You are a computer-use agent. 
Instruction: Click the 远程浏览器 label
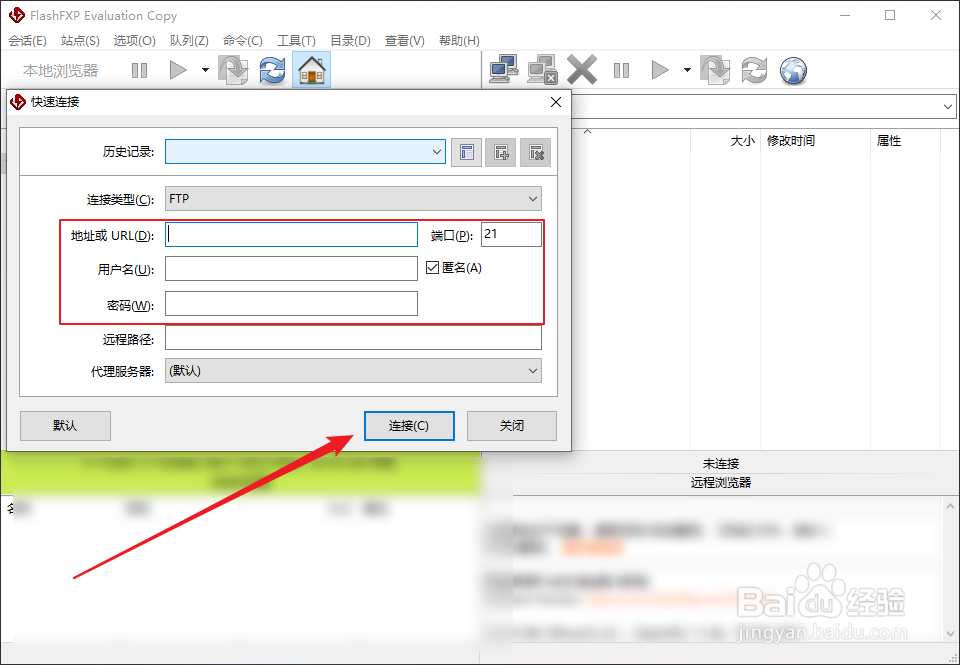(721, 483)
